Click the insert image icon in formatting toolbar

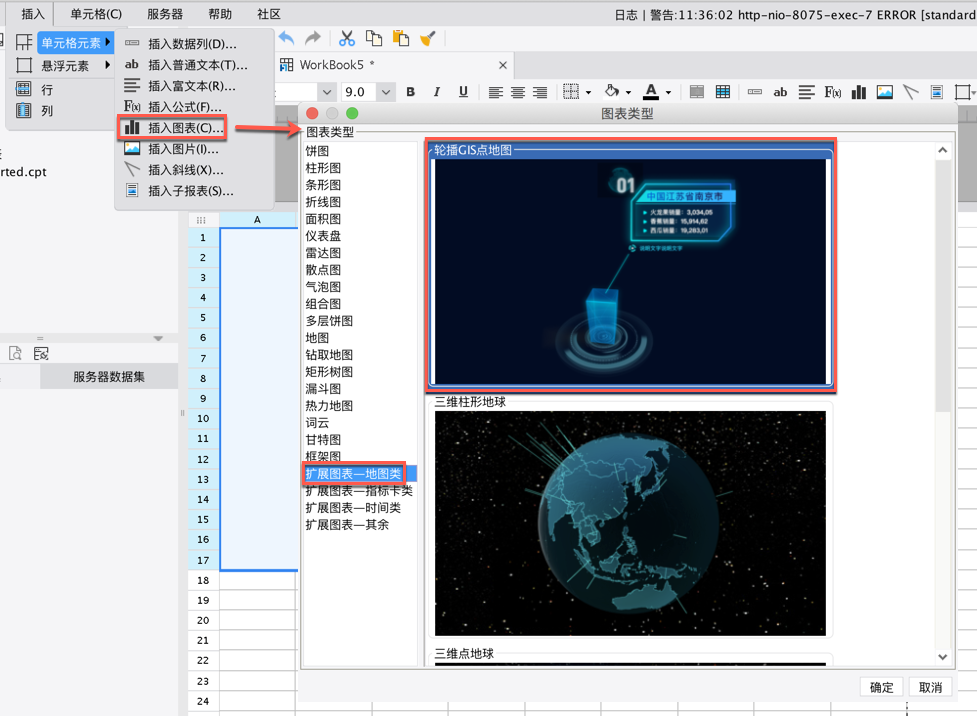coord(884,92)
